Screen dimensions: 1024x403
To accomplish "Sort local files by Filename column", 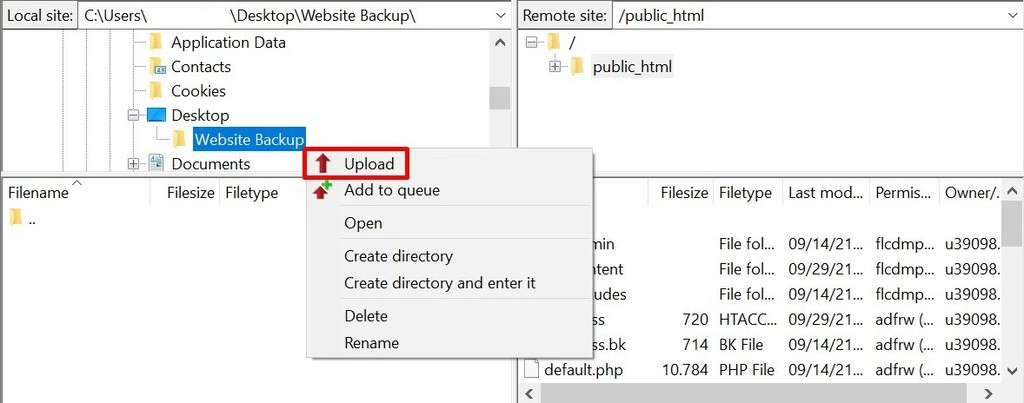I will [x=40, y=193].
